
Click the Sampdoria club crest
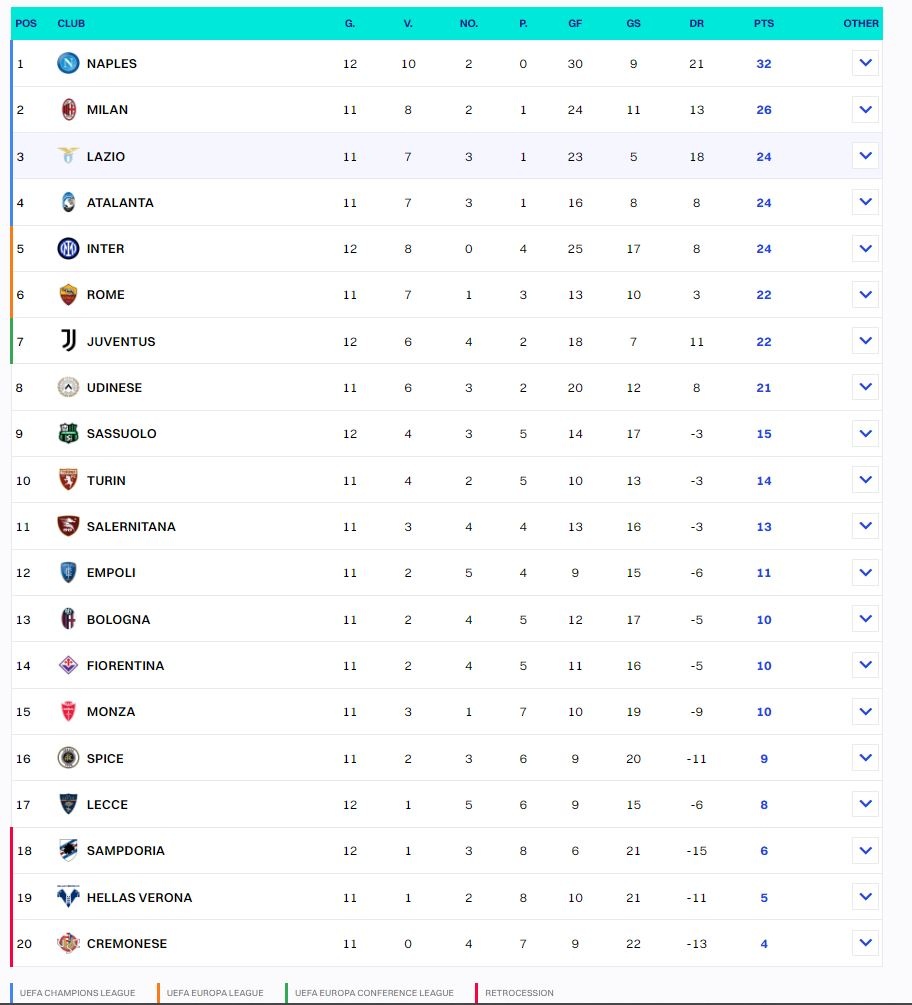[68, 851]
